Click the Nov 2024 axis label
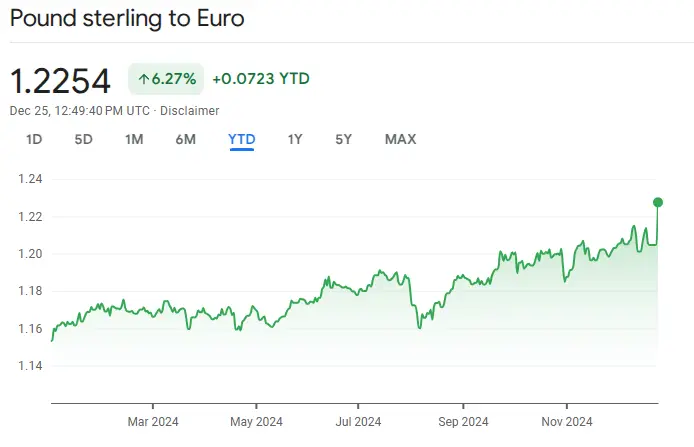694x447 pixels. coord(566,421)
